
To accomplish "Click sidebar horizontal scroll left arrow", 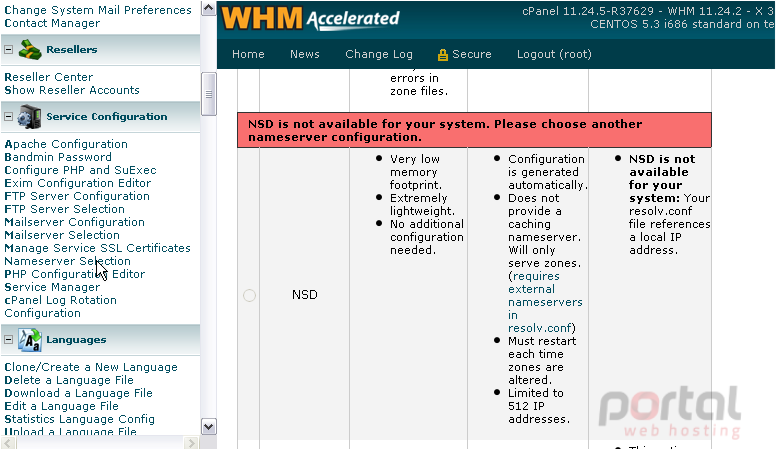I will pyautogui.click(x=6, y=443).
